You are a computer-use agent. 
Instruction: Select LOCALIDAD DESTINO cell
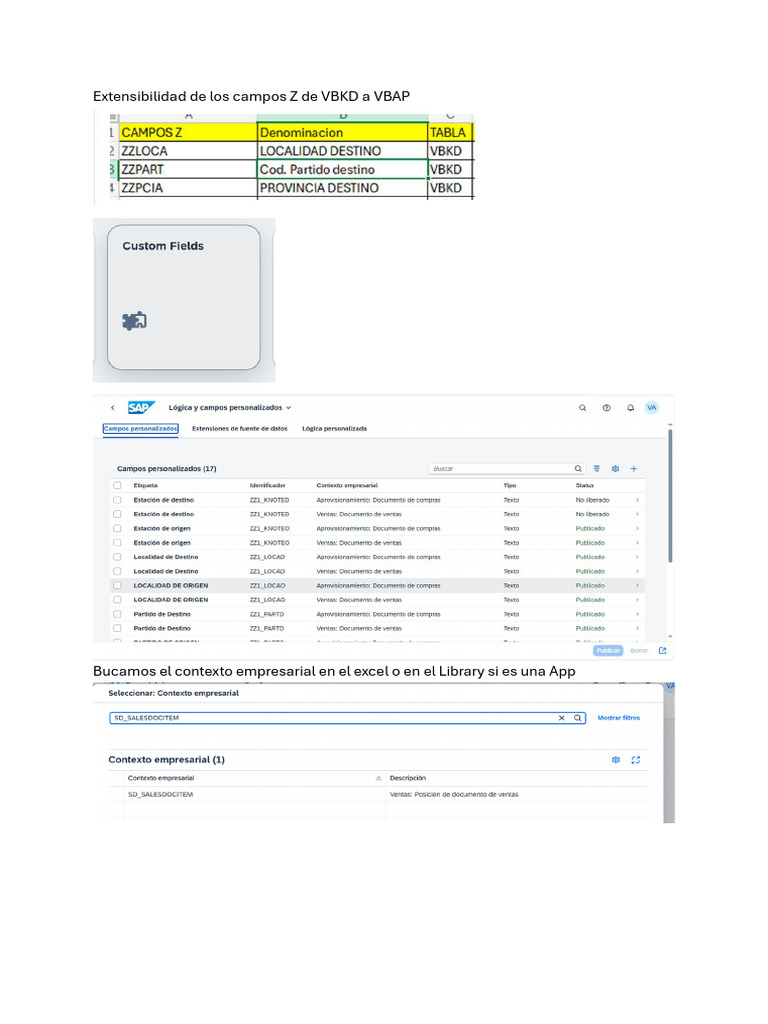342,151
